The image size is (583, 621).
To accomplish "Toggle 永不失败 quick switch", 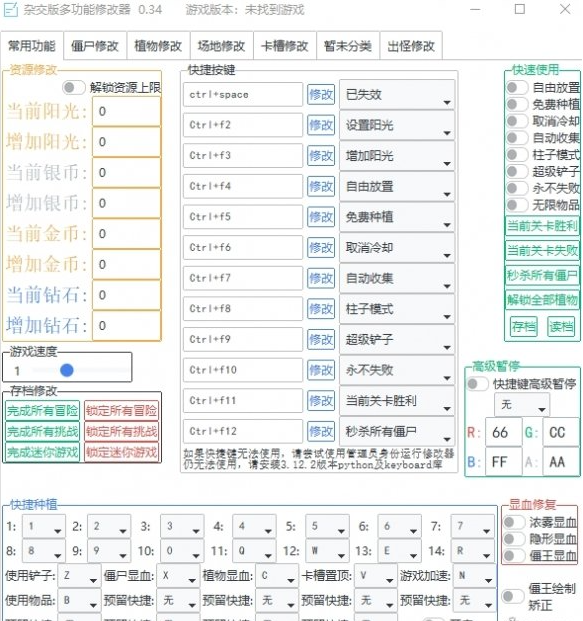I will (517, 188).
